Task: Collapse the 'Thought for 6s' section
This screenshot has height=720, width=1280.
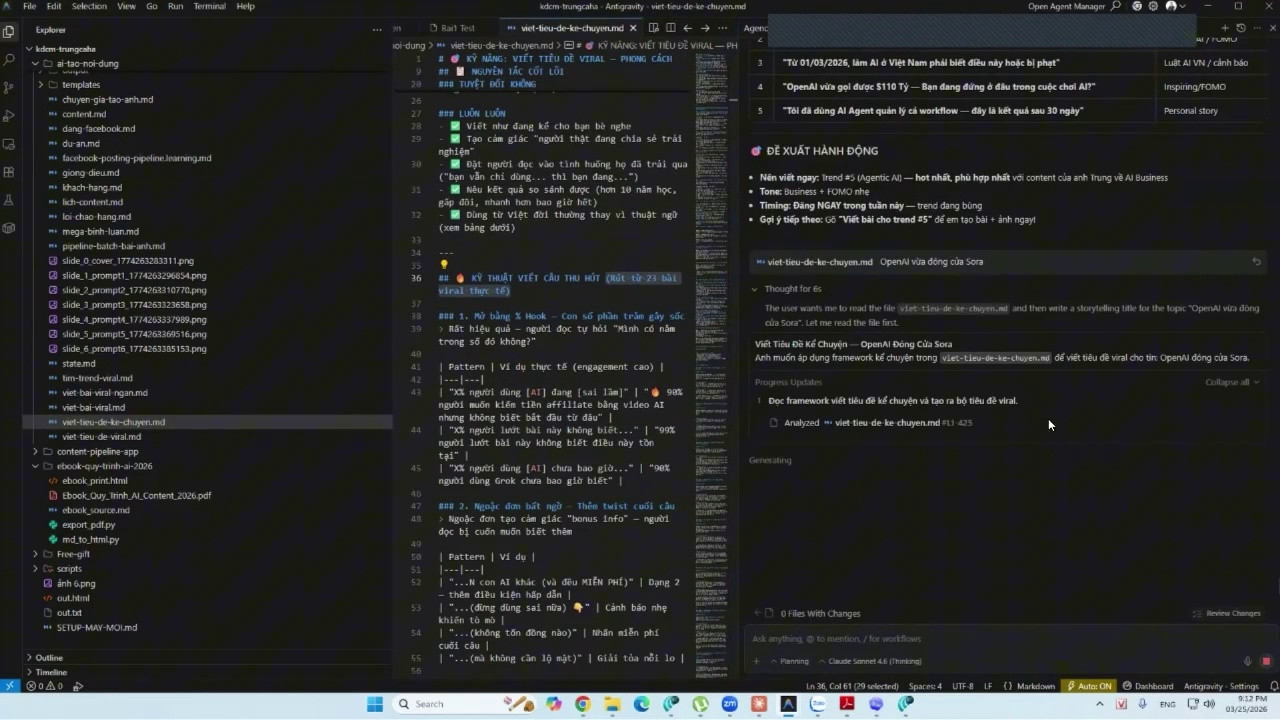Action: 786,289
